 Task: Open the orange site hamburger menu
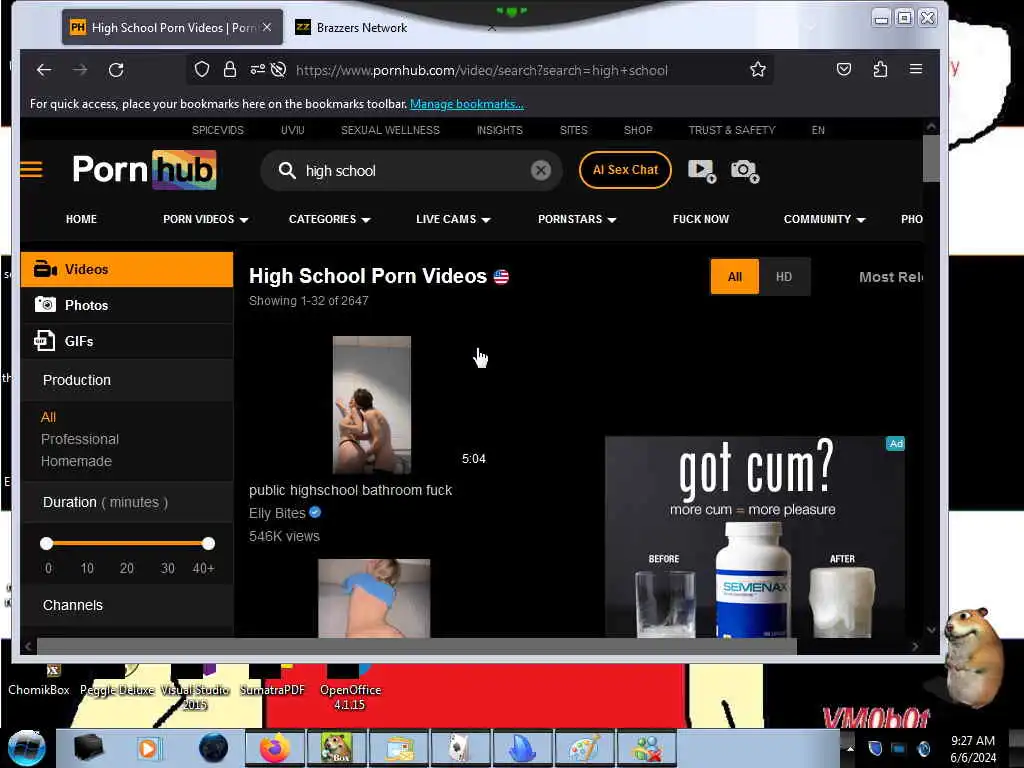(x=31, y=170)
